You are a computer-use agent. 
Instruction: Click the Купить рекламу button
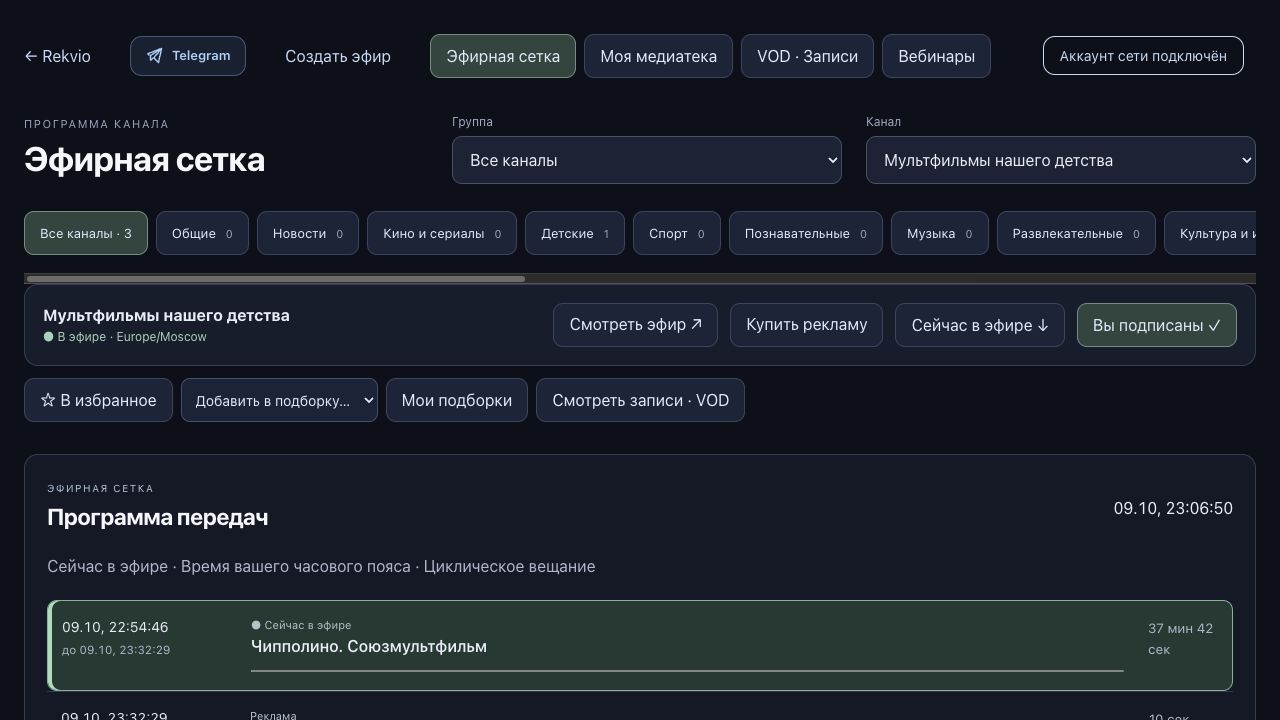[806, 325]
